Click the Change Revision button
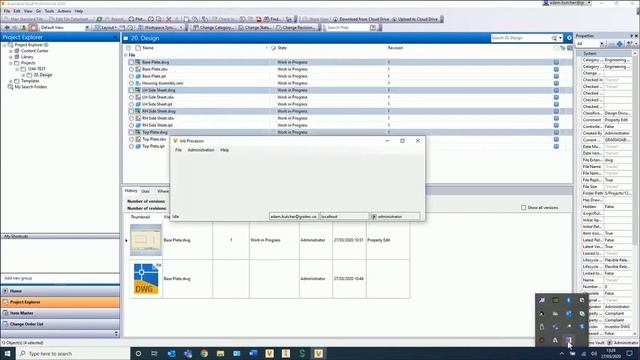Image resolution: width=640 pixels, height=360 pixels. click(296, 27)
